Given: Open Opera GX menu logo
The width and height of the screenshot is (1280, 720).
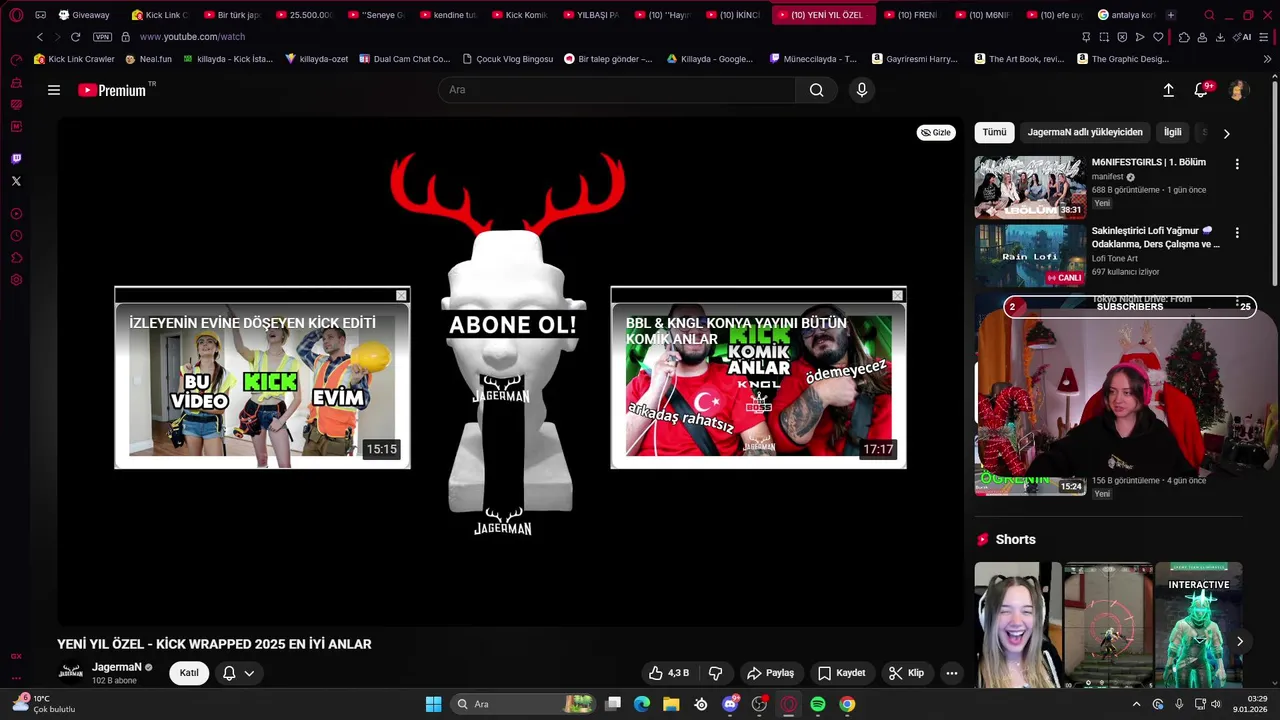Looking at the screenshot, I should (16, 15).
